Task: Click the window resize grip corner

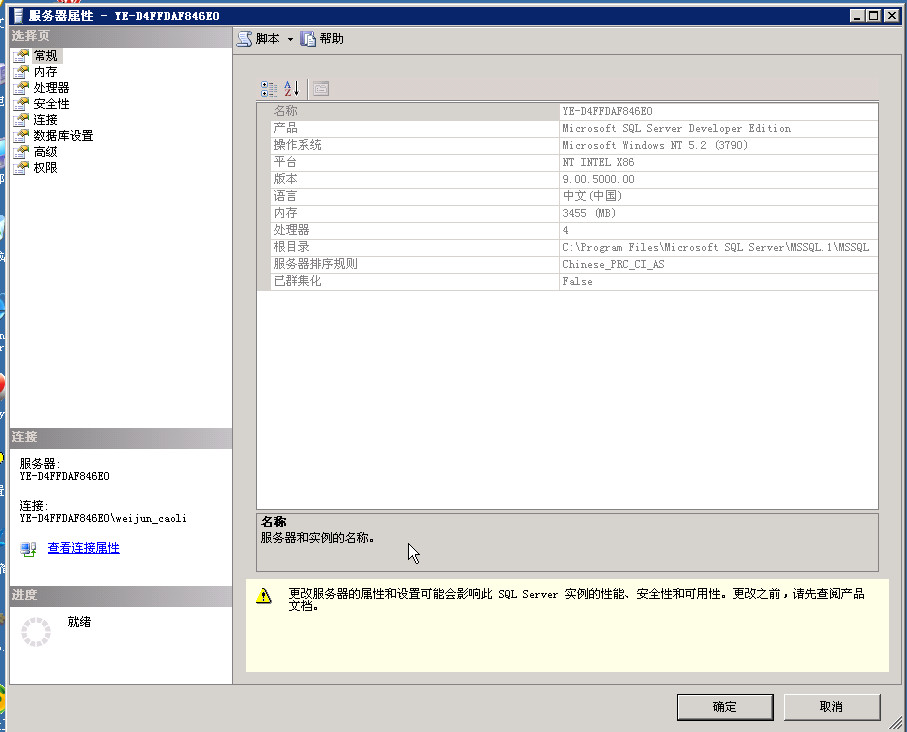Action: [x=895, y=722]
